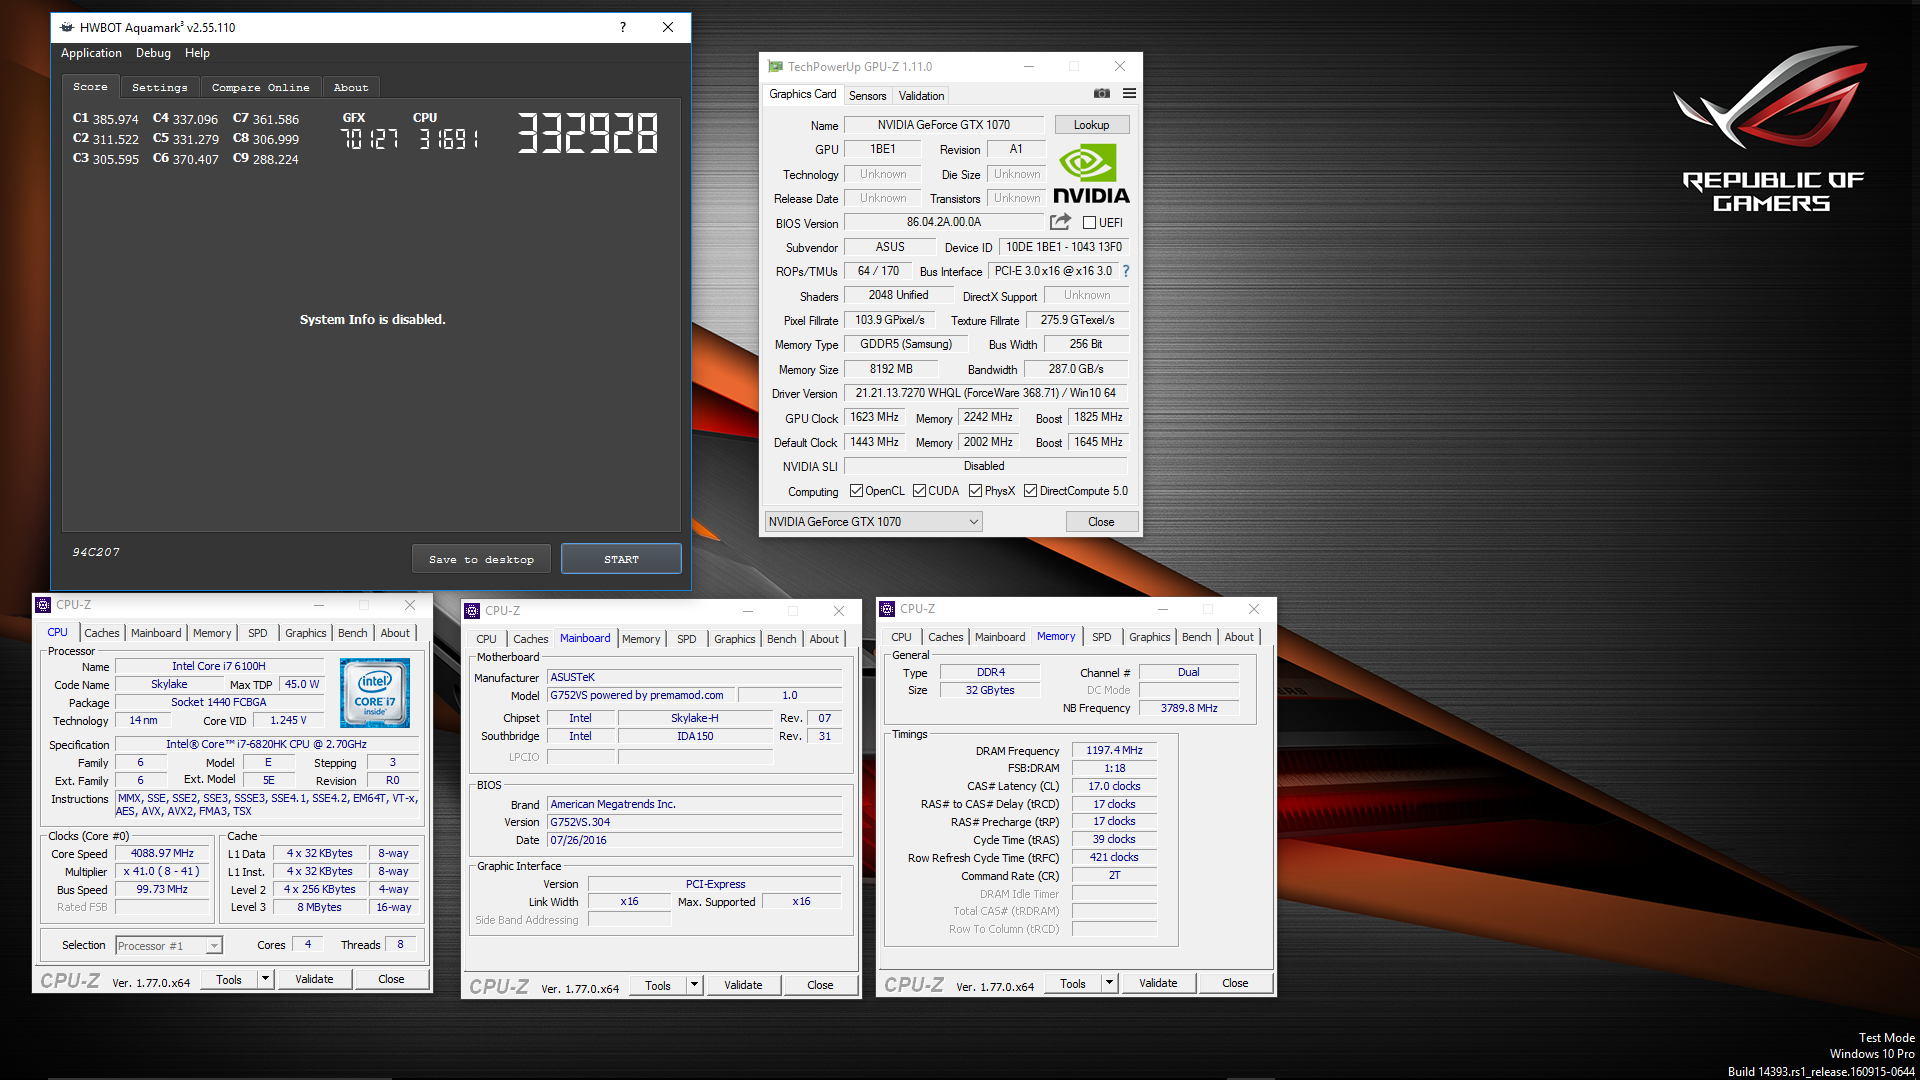Image resolution: width=1920 pixels, height=1080 pixels.
Task: Open the Application menu in Aquamark
Action: [91, 53]
